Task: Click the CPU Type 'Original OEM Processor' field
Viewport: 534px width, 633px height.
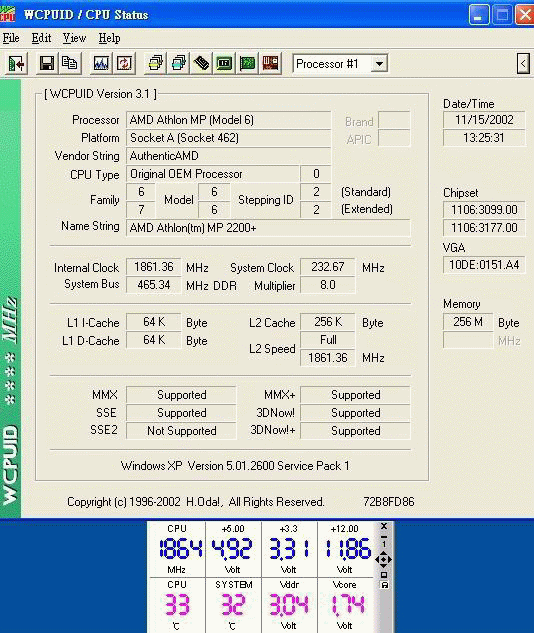Action: (x=213, y=174)
